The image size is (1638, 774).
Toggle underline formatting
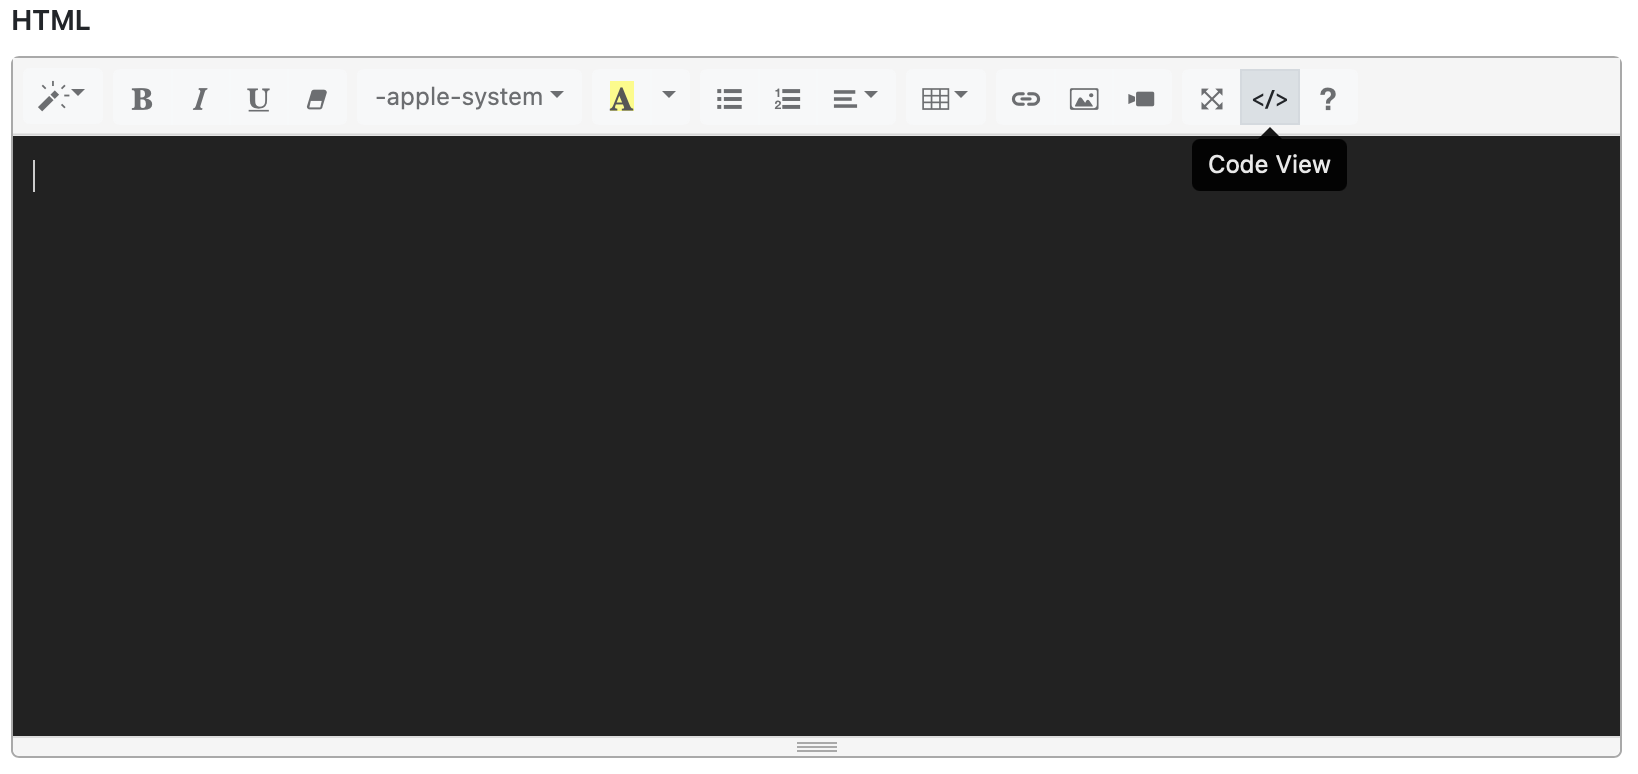(x=258, y=98)
